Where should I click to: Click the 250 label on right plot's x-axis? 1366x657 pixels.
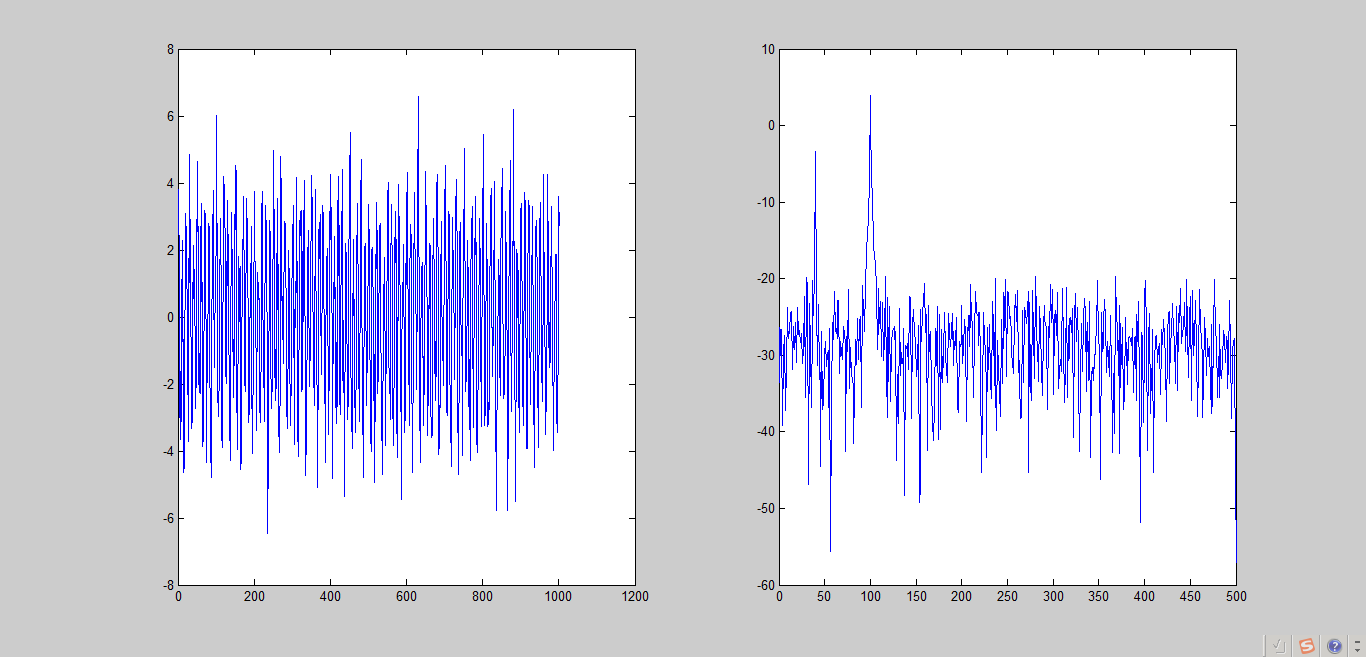click(1007, 596)
